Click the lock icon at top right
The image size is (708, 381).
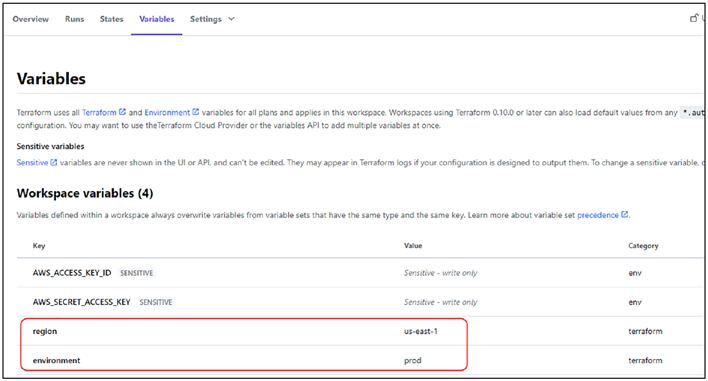(694, 18)
